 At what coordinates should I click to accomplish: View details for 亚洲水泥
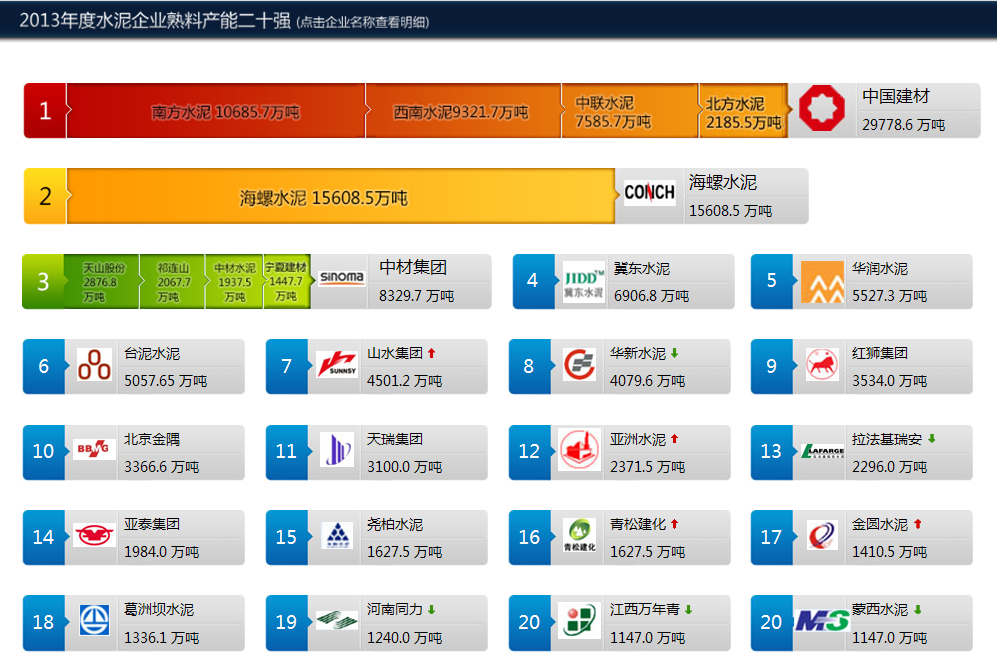tap(638, 439)
